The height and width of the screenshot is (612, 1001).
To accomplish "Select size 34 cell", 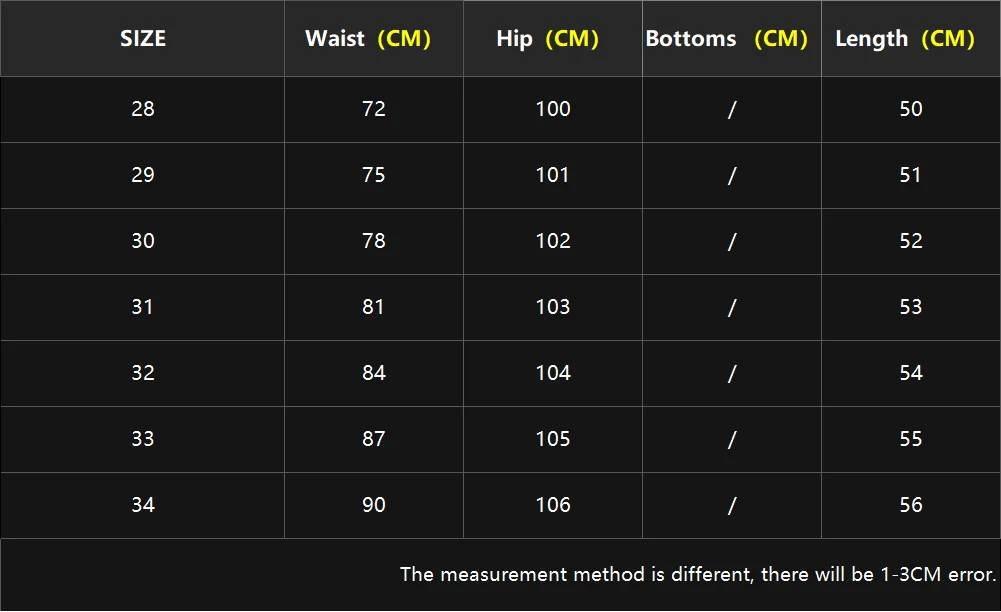I will point(143,505).
